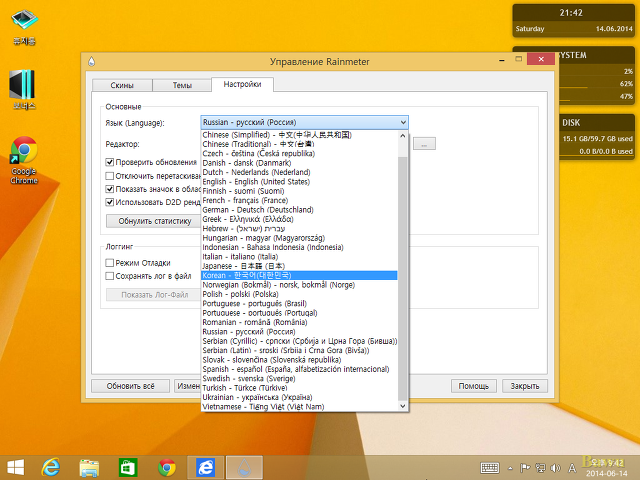
Task: Select French - français language
Action: point(299,200)
